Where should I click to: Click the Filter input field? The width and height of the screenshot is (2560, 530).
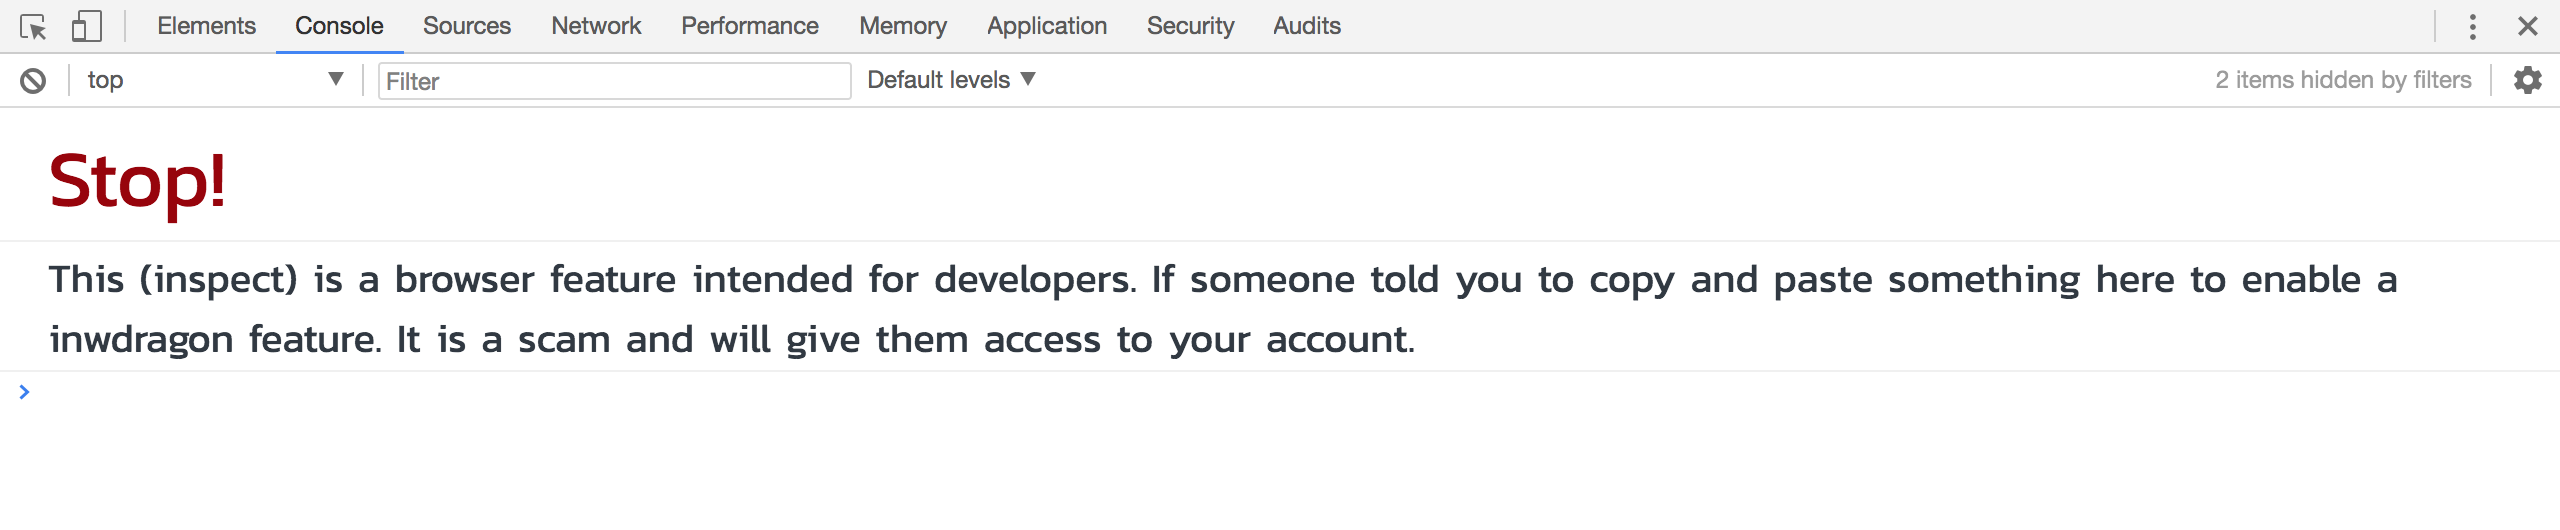click(x=614, y=81)
